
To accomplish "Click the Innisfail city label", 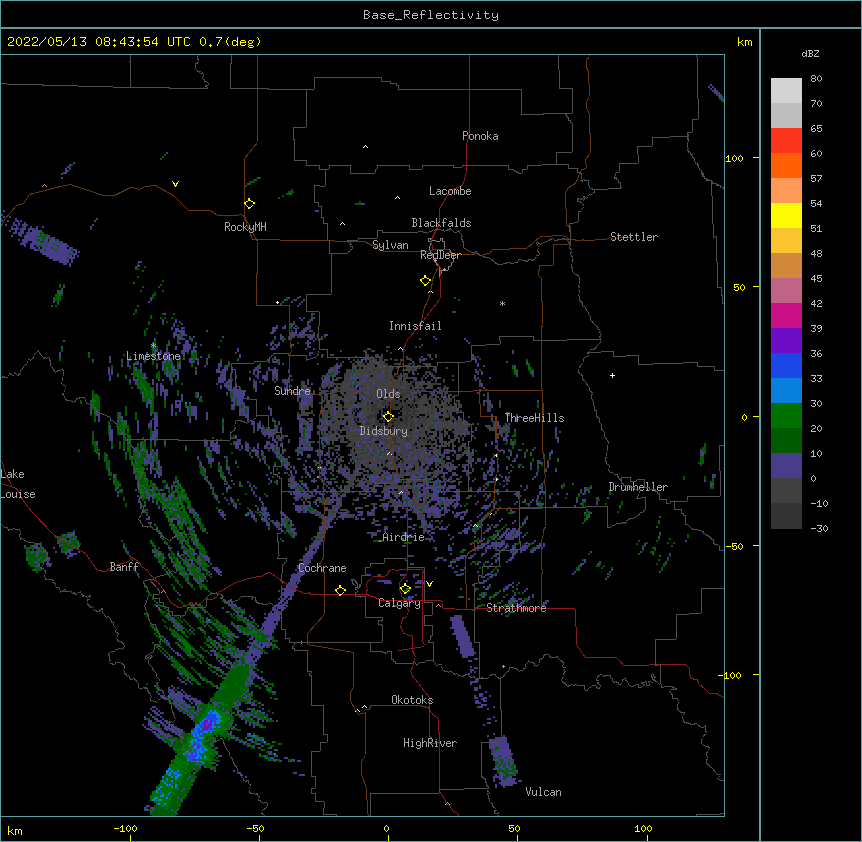I will 415,326.
